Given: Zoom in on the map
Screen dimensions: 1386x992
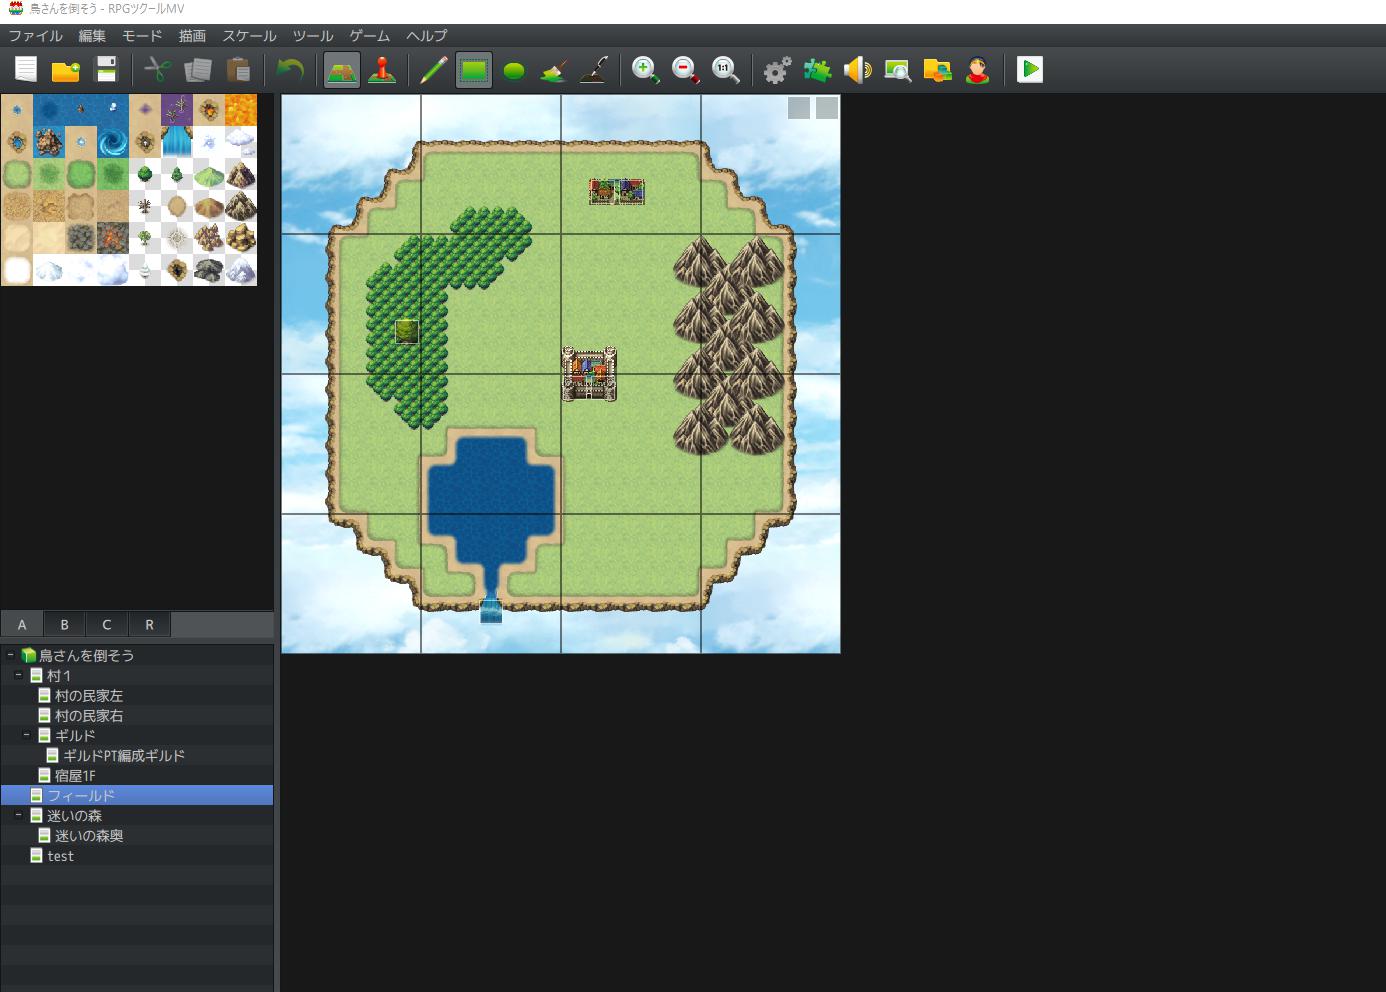Looking at the screenshot, I should tap(646, 70).
